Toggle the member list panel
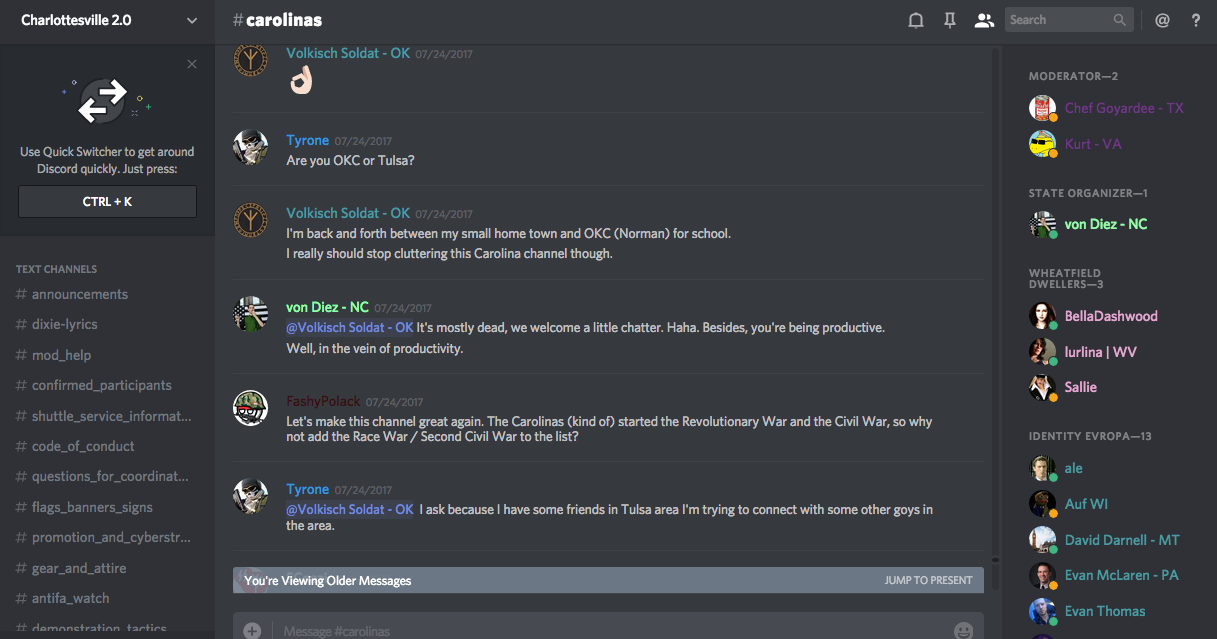Image resolution: width=1217 pixels, height=639 pixels. pos(984,20)
